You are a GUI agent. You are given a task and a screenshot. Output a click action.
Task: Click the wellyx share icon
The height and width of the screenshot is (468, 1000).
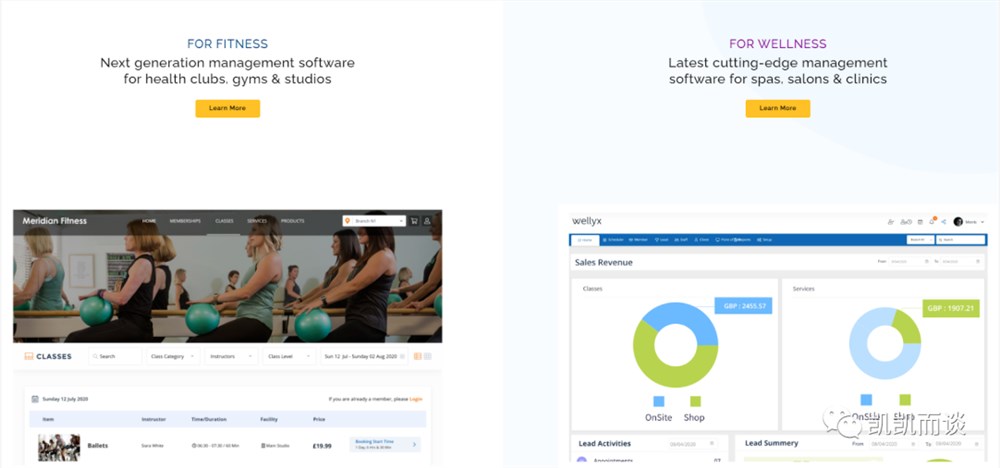943,221
